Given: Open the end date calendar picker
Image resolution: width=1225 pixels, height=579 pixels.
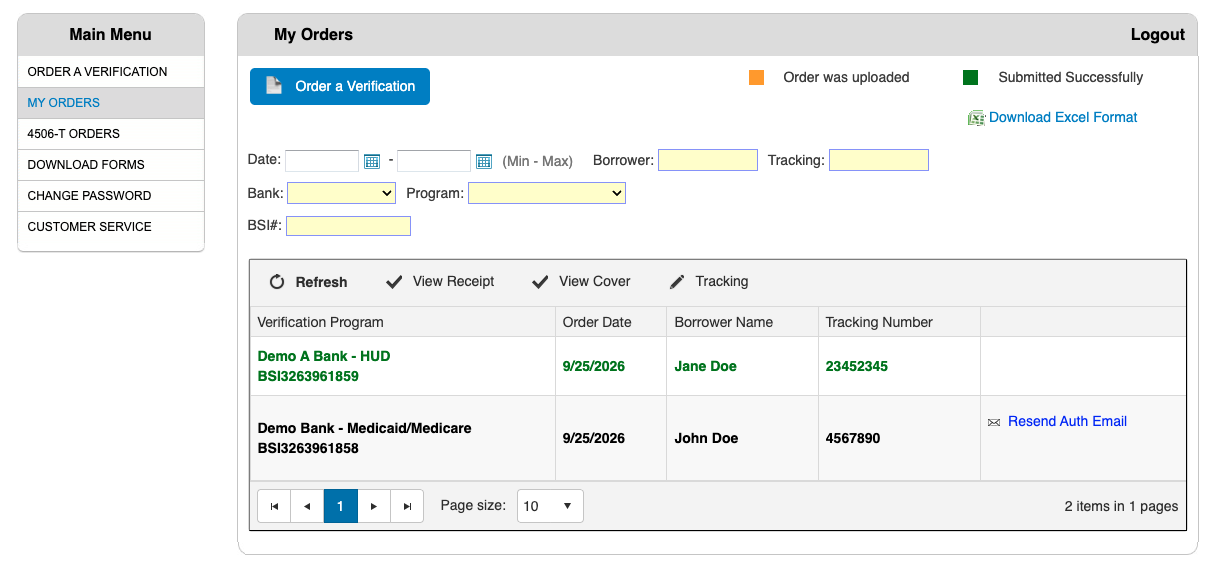Looking at the screenshot, I should [x=484, y=161].
